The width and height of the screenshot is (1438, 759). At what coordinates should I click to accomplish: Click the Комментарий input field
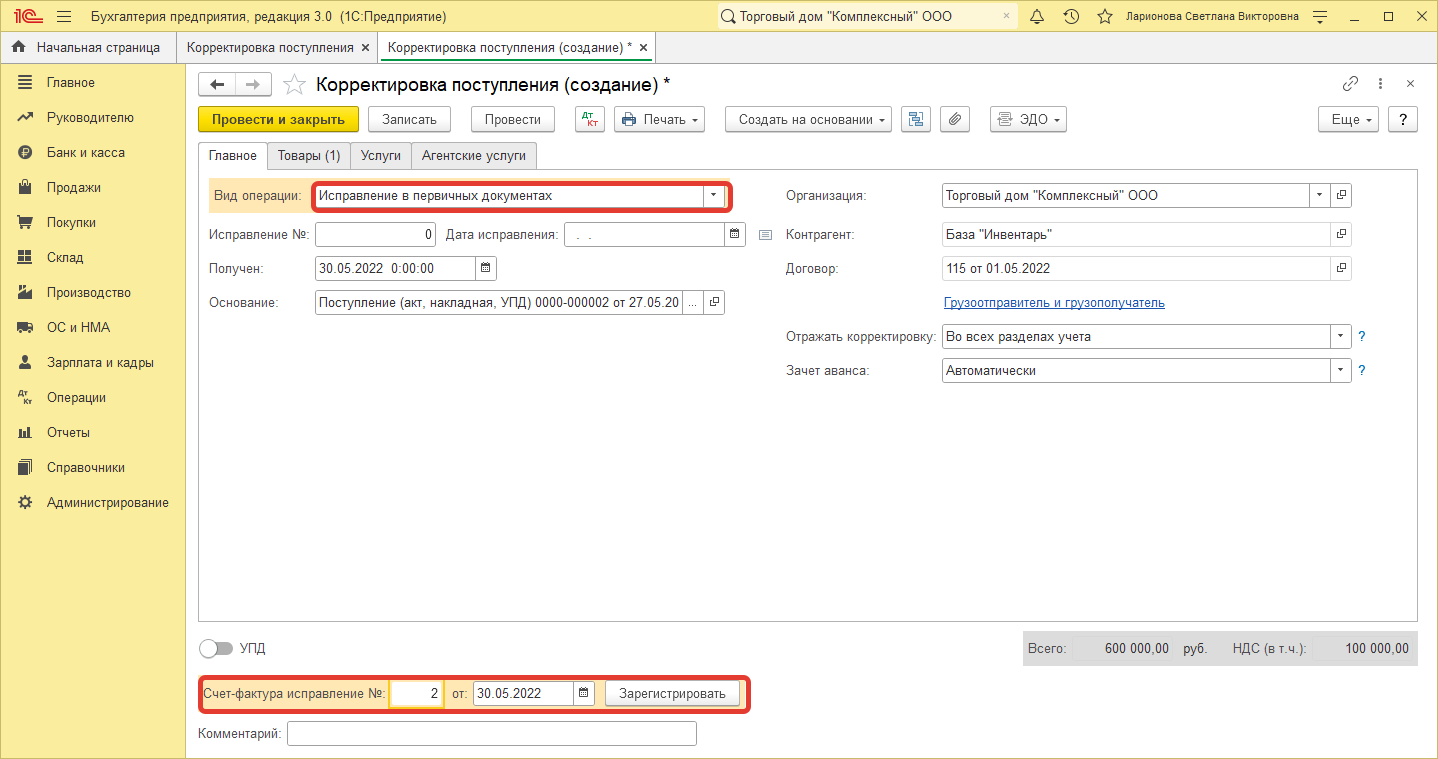point(492,734)
